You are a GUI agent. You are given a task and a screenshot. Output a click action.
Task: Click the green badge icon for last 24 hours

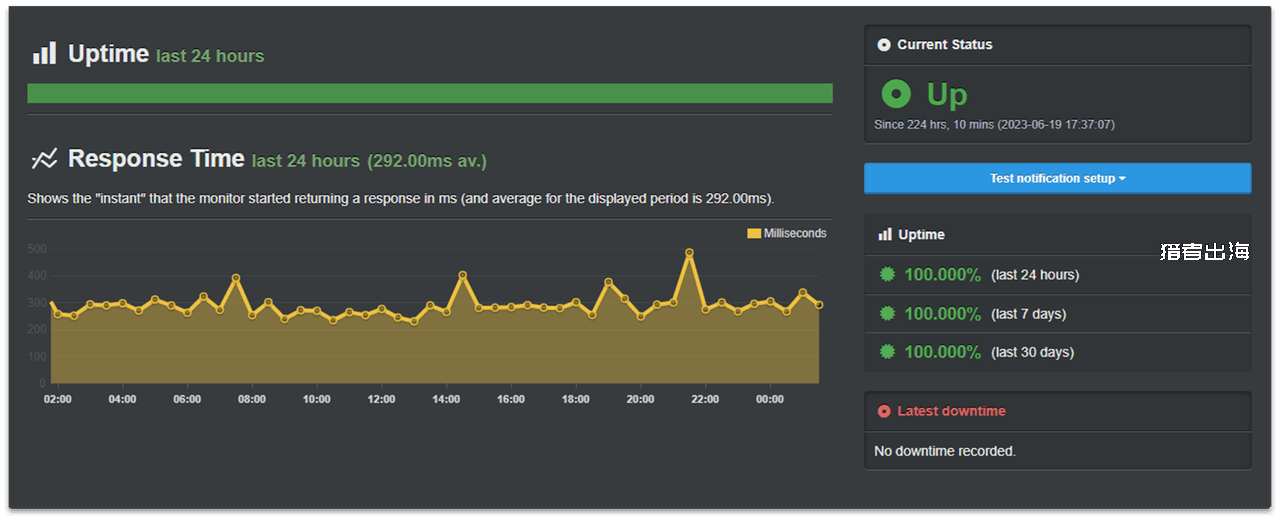(x=886, y=274)
